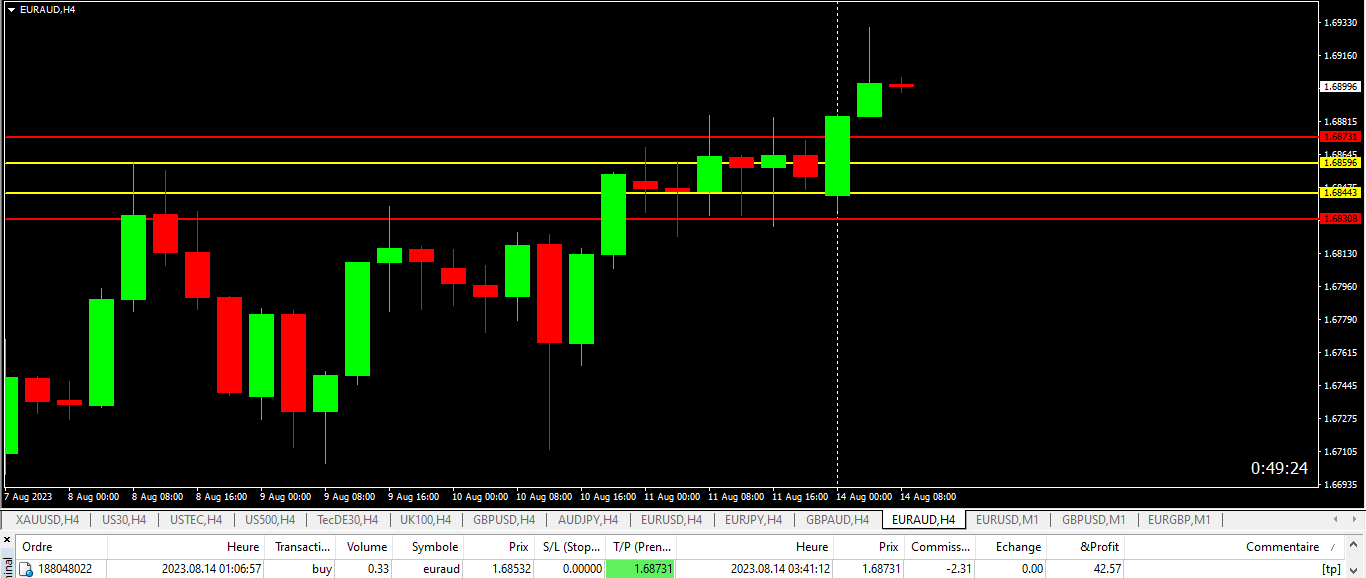
Task: Select the lower red line label 1.68308
Action: pyautogui.click(x=1341, y=218)
